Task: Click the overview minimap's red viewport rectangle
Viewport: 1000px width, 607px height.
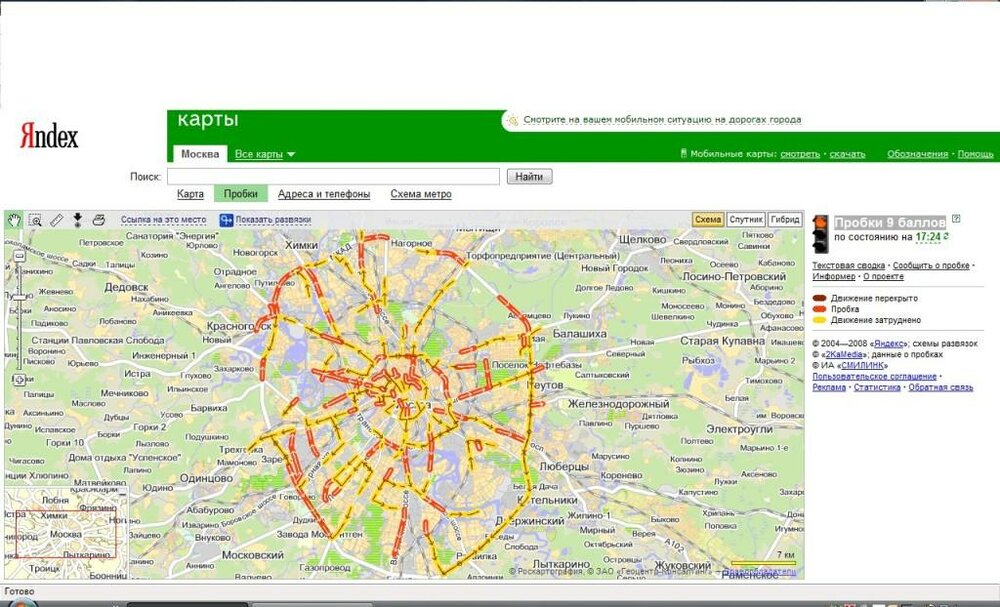Action: (66, 534)
